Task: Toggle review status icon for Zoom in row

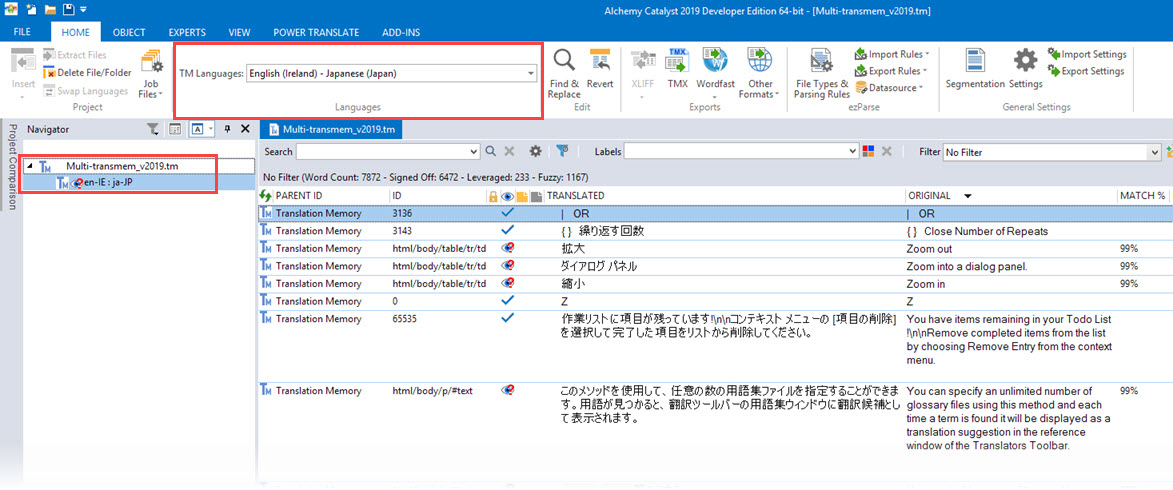Action: click(x=507, y=284)
